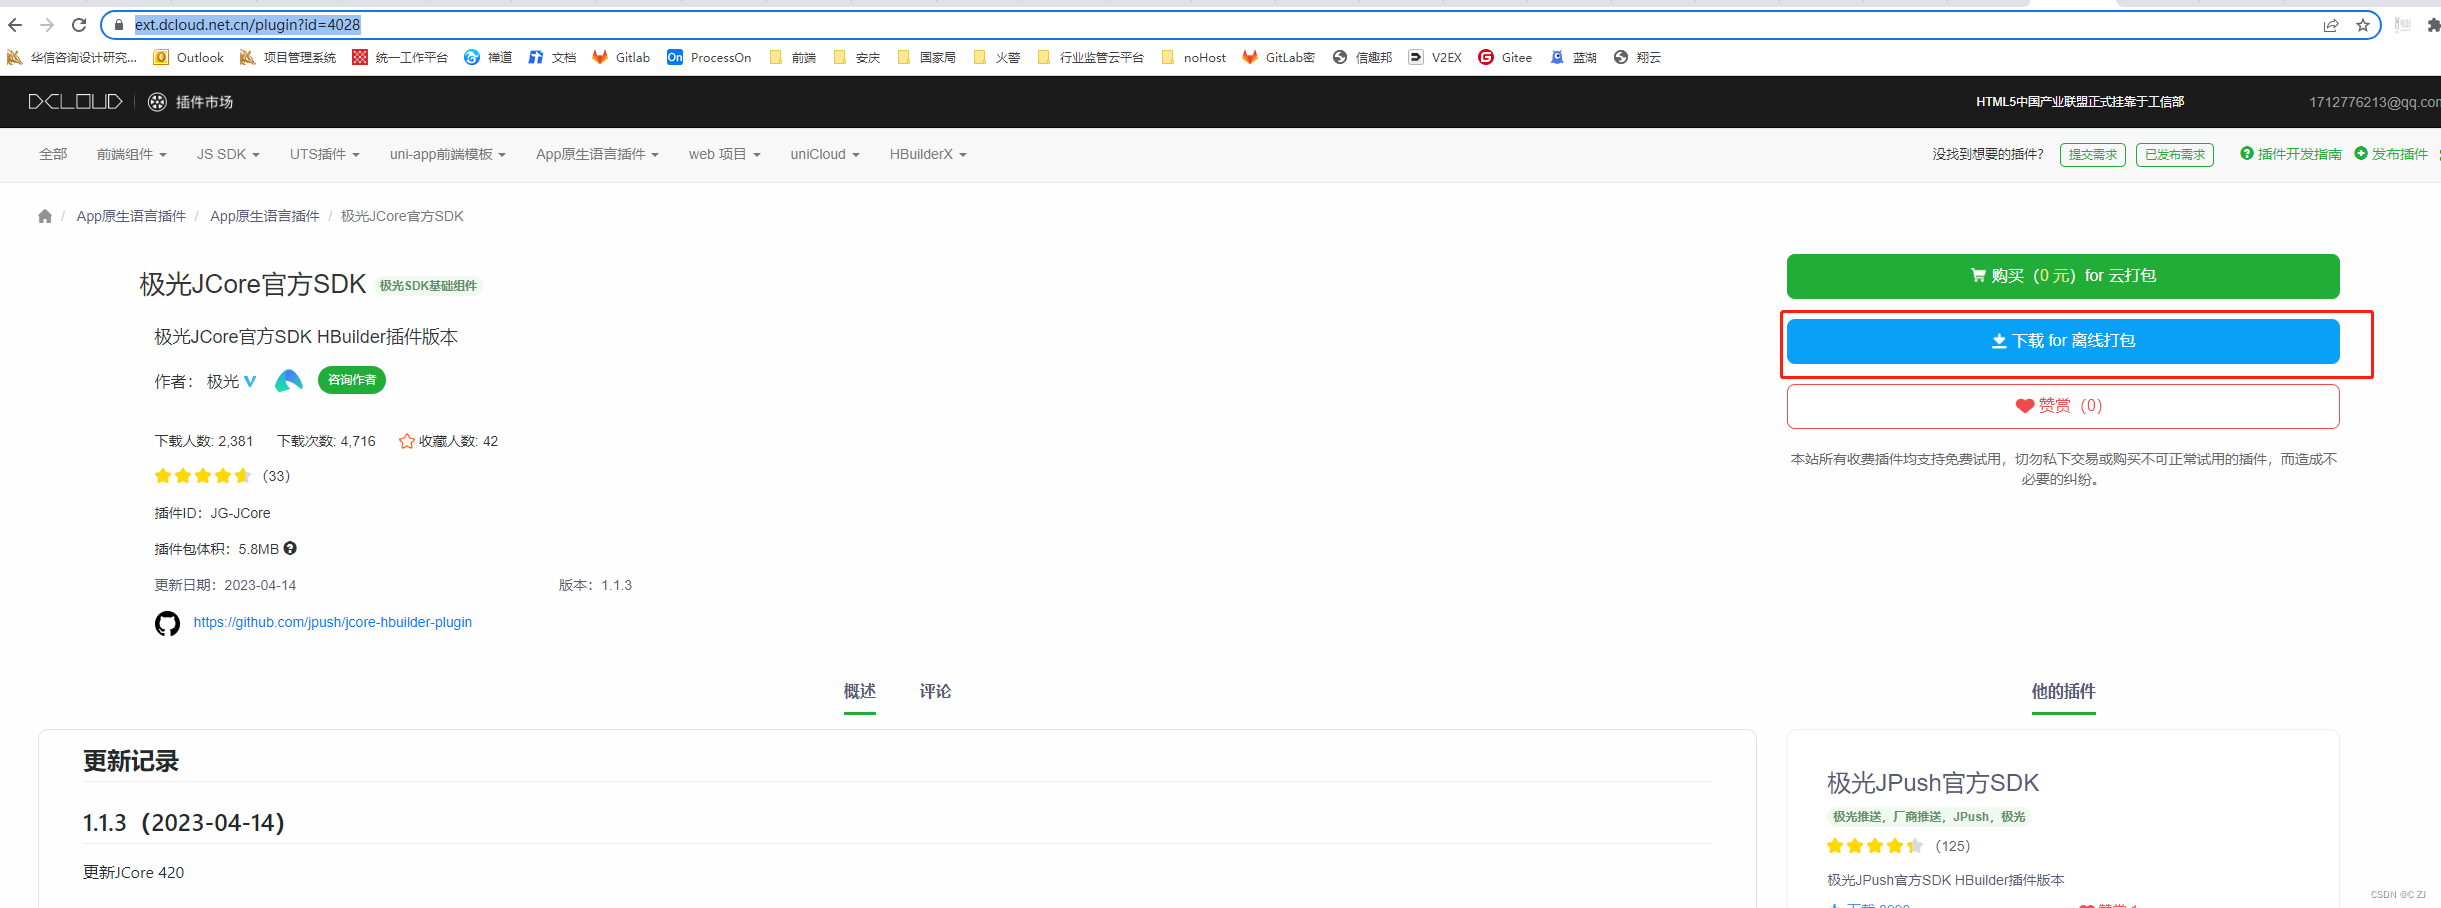Expand the App原生语言插件 nav dropdown
Viewport: 2441px width, 908px height.
tap(597, 154)
